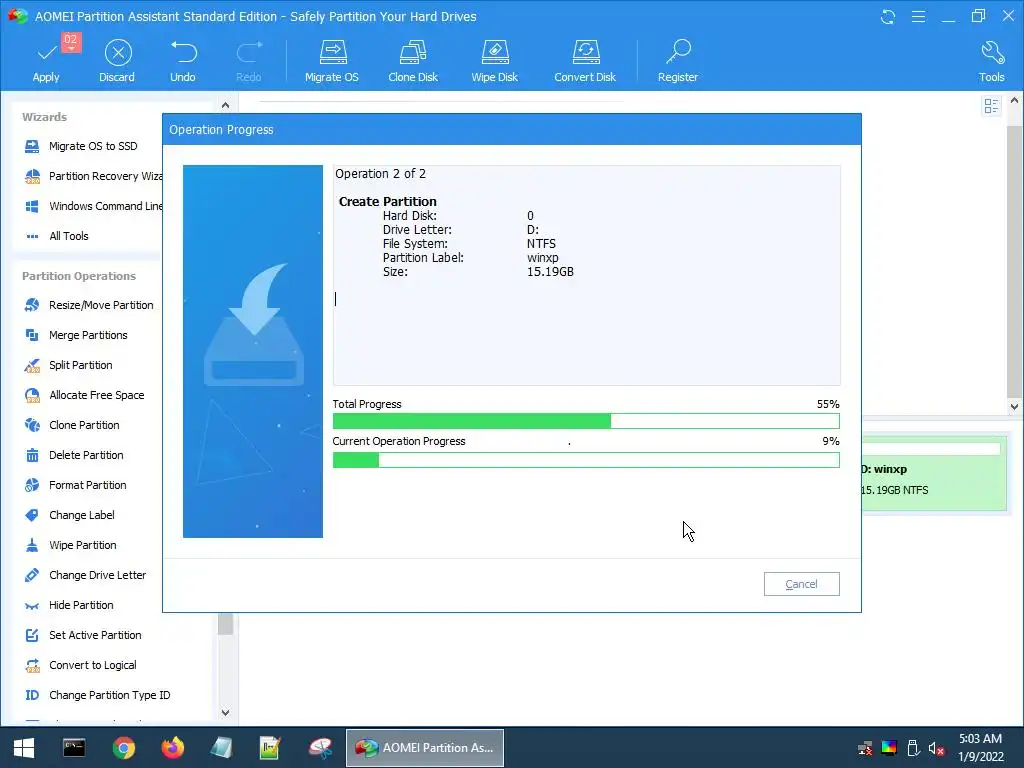The image size is (1024, 768).
Task: Click the left sidebar scrollbar thumb
Action: click(225, 624)
